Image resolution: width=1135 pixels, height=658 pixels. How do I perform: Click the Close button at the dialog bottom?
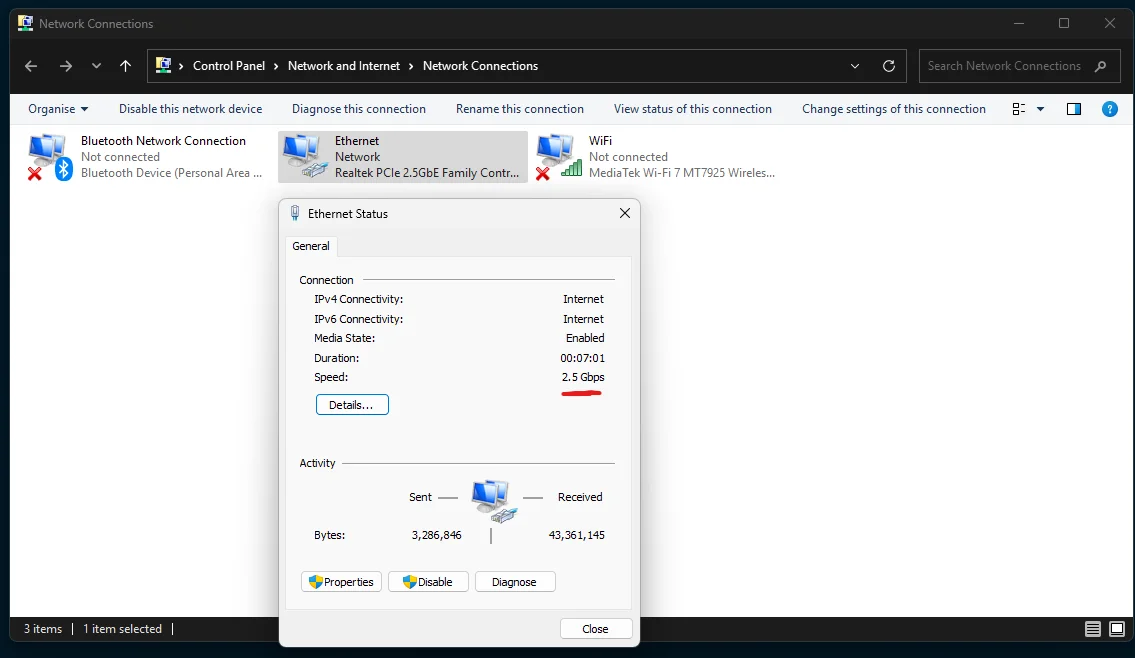596,629
